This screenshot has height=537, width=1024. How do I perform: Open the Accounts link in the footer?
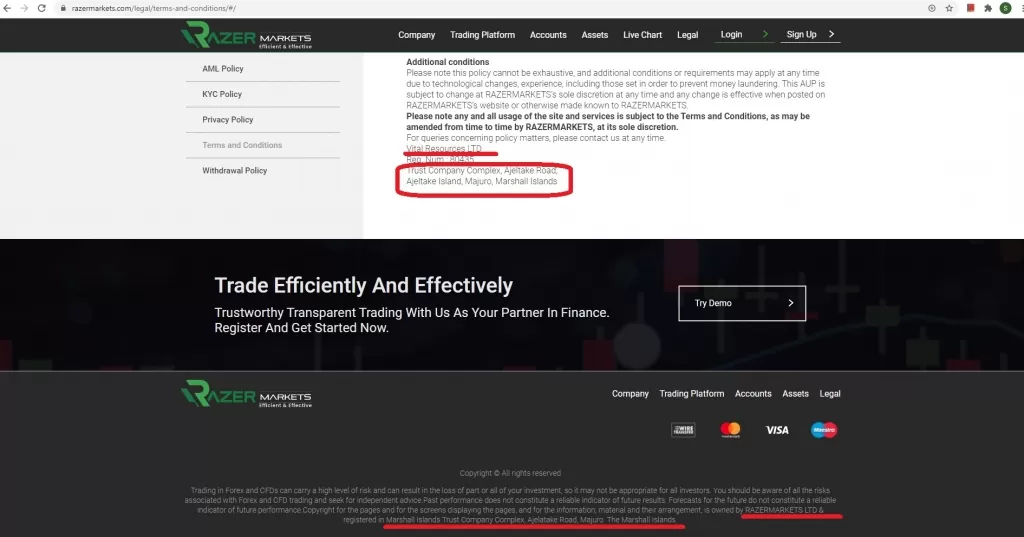[753, 394]
